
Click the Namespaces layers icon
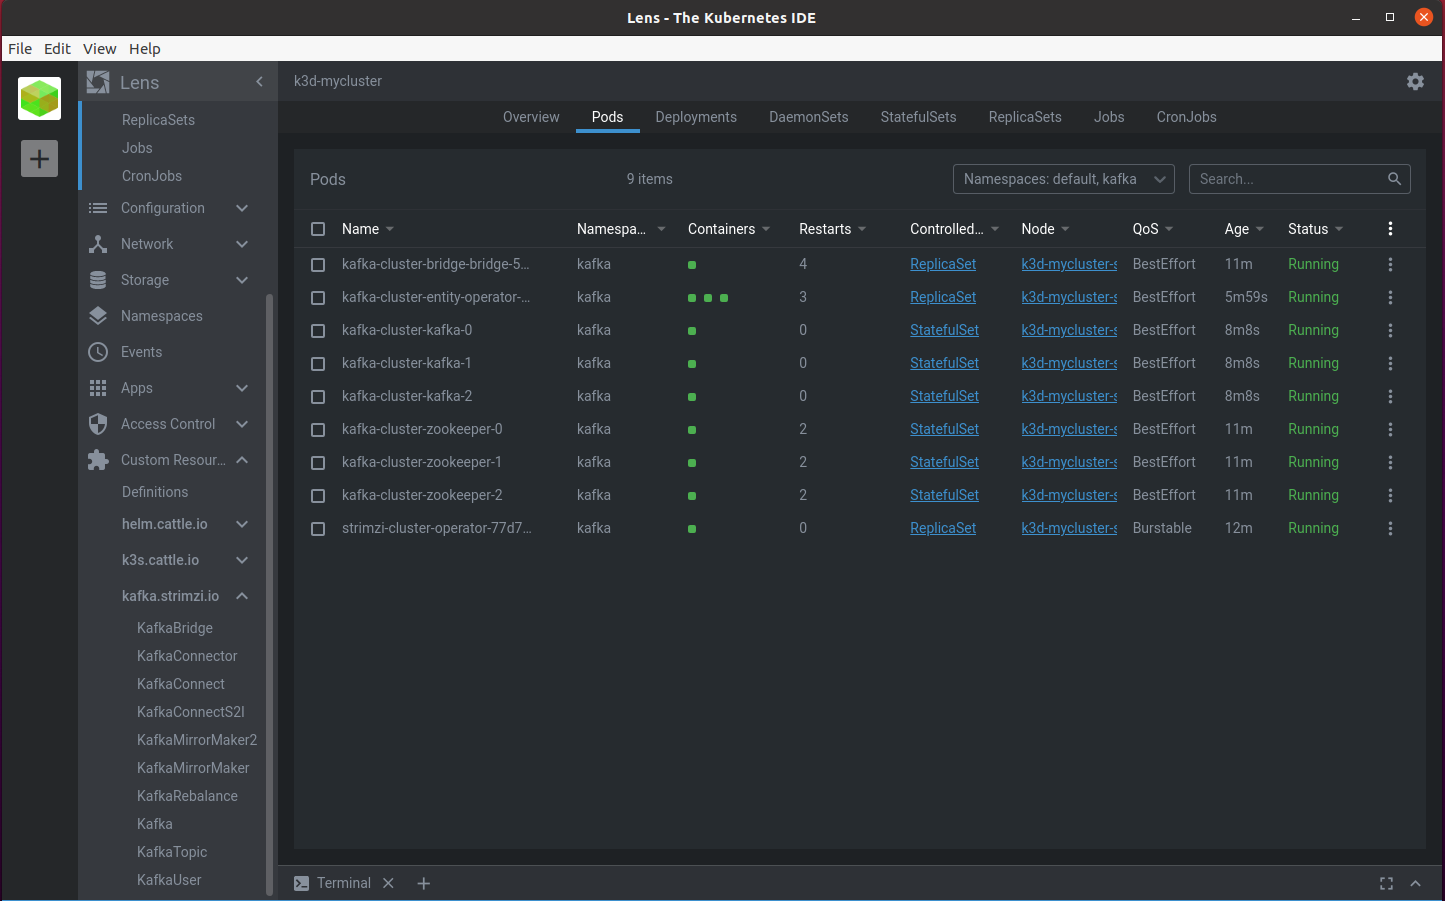(x=98, y=316)
